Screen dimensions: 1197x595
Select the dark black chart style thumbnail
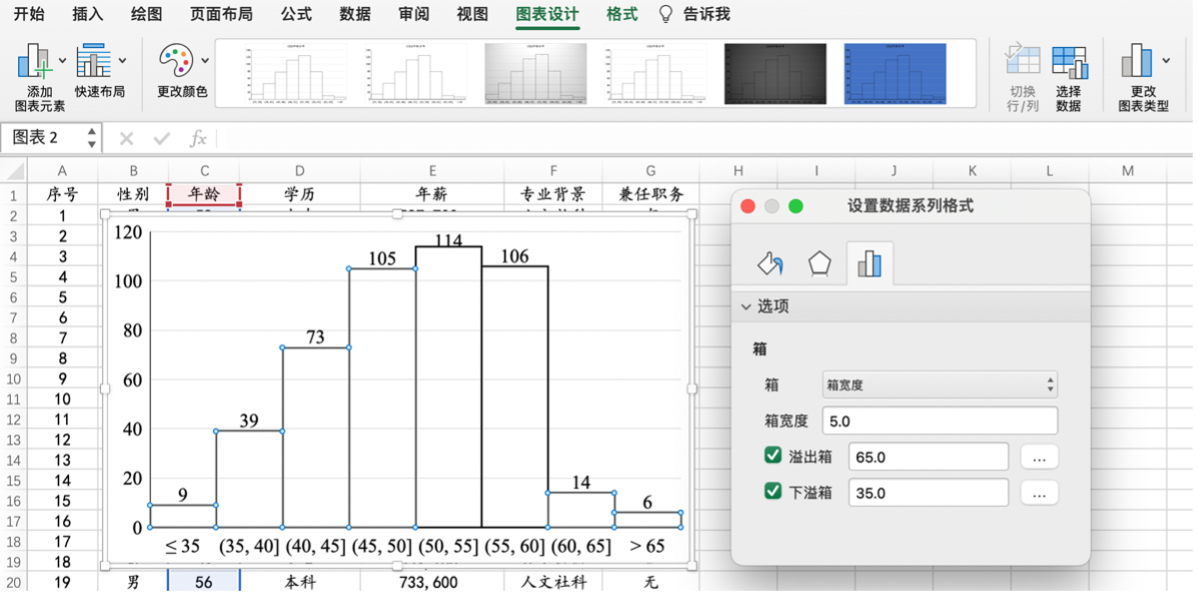pos(775,73)
